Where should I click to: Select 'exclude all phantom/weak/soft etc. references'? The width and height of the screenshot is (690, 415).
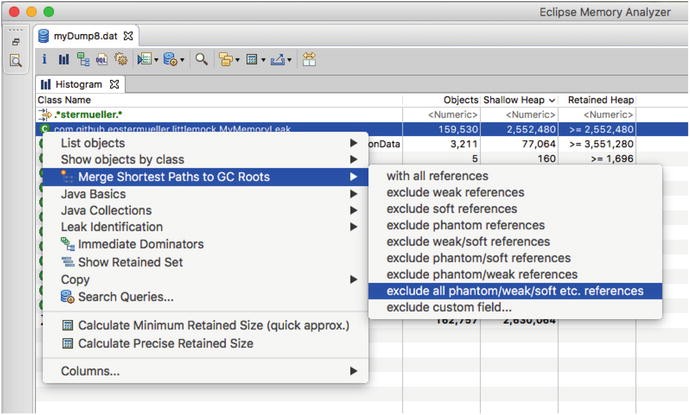[515, 291]
